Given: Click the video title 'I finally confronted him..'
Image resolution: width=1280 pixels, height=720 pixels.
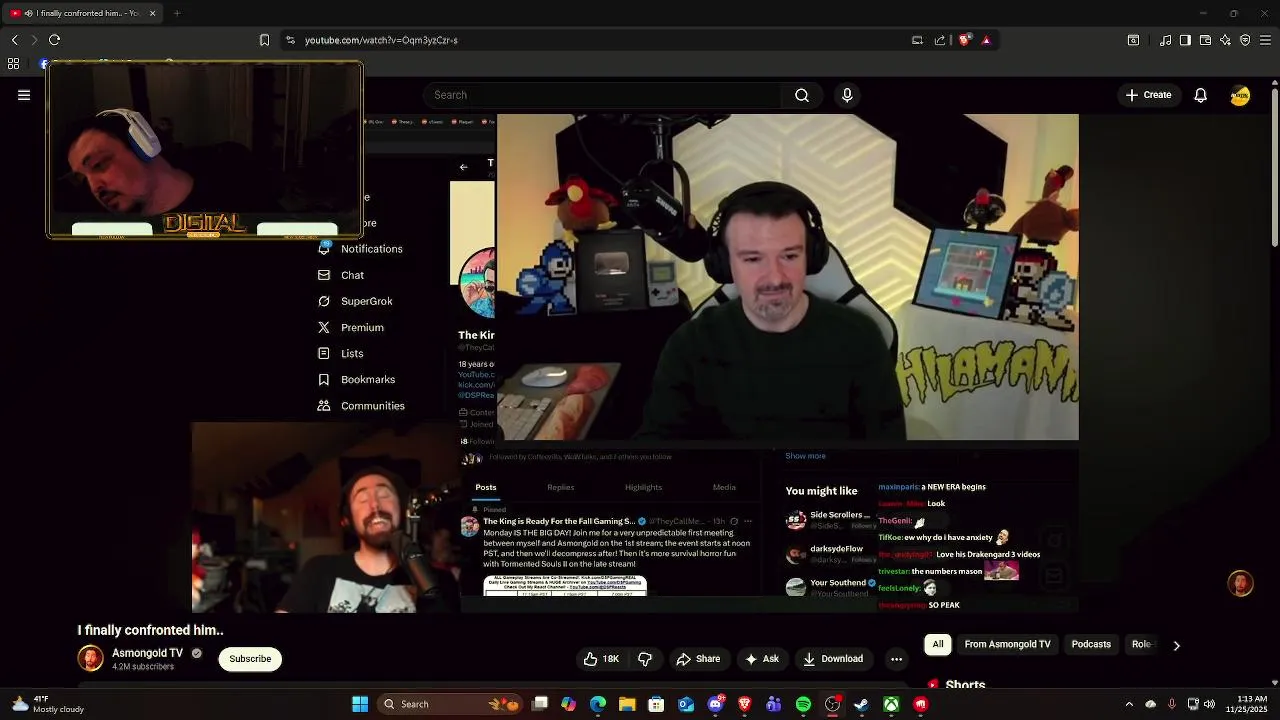Looking at the screenshot, I should 151,630.
